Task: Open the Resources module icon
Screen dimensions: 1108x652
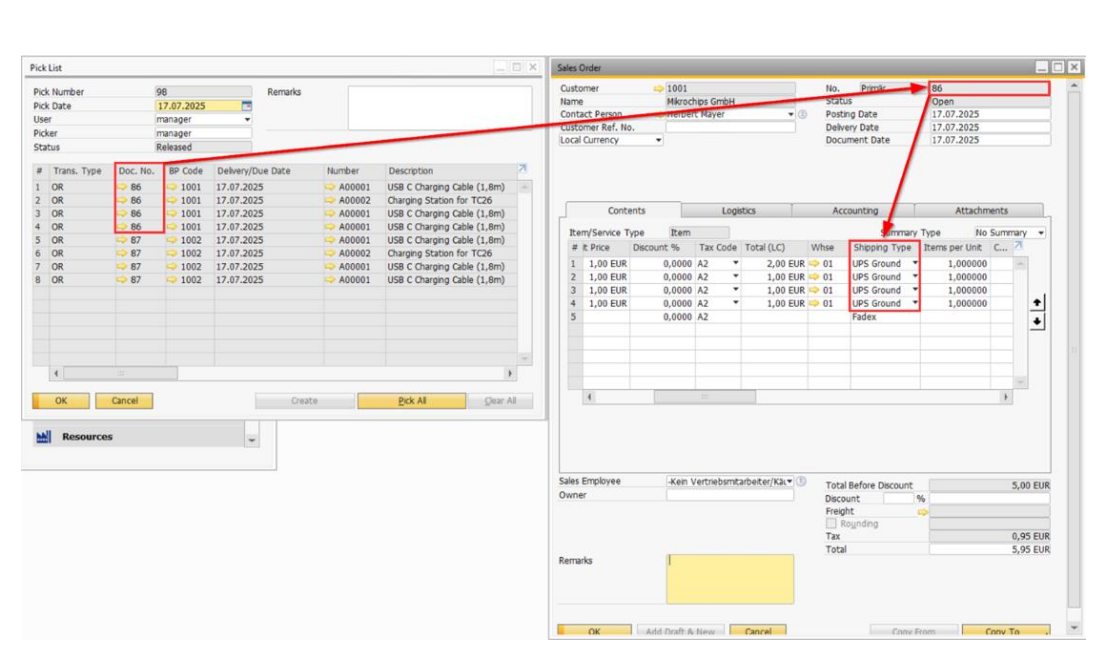Action: [x=43, y=437]
